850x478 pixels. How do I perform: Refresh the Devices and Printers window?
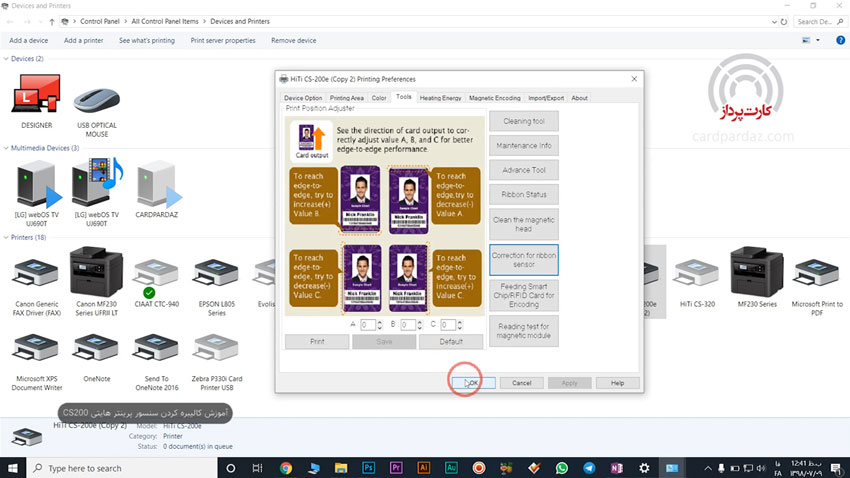(x=784, y=22)
